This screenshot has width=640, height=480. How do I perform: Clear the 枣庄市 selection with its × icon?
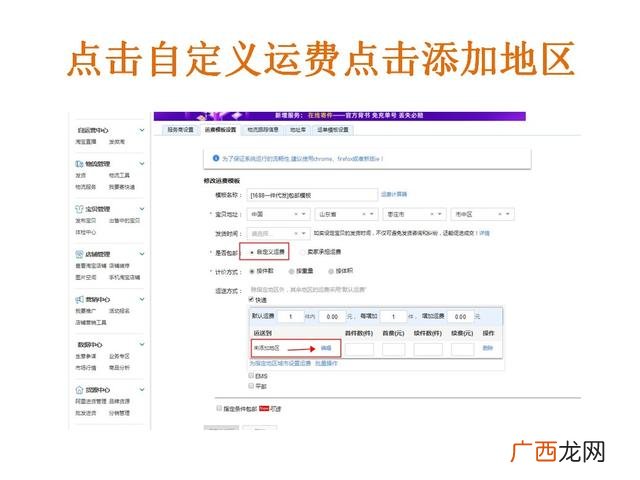click(x=433, y=214)
